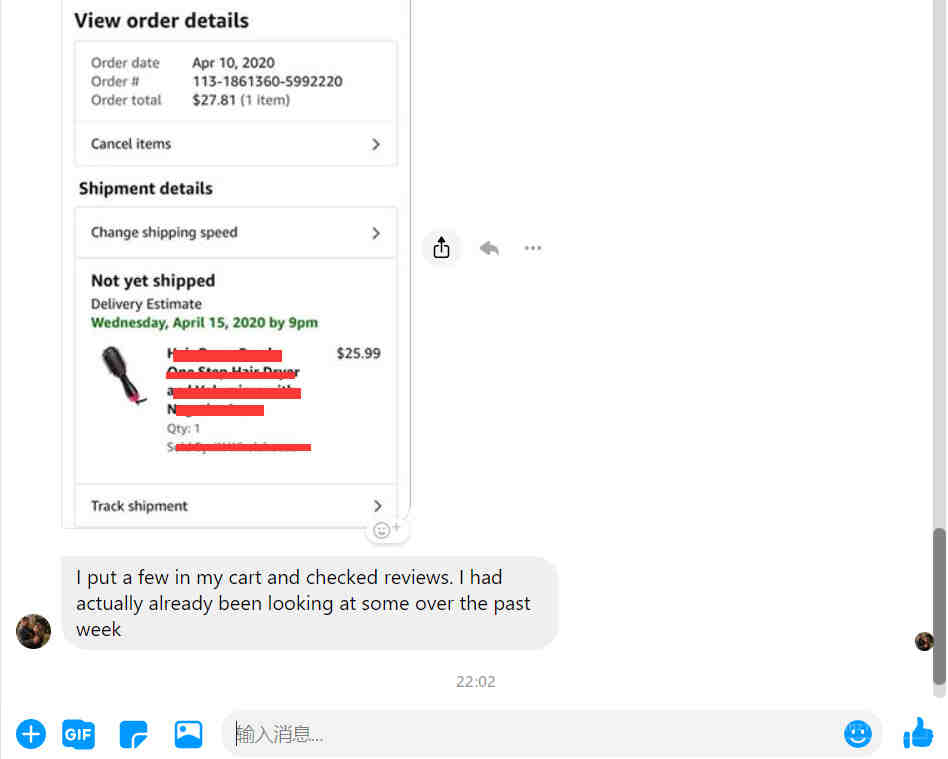The height and width of the screenshot is (759, 948).
Task: Open the blue plus more-actions button
Action: click(31, 734)
